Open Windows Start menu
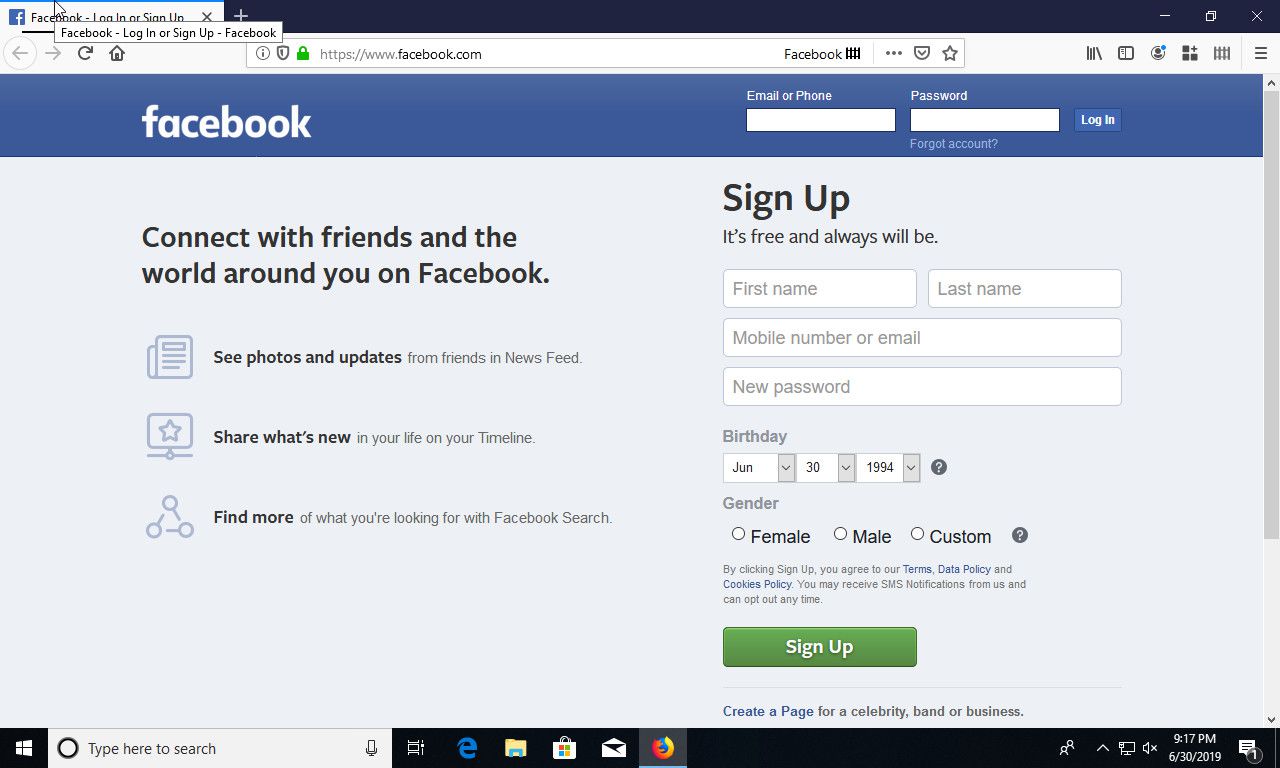The height and width of the screenshot is (768, 1280). [x=24, y=748]
